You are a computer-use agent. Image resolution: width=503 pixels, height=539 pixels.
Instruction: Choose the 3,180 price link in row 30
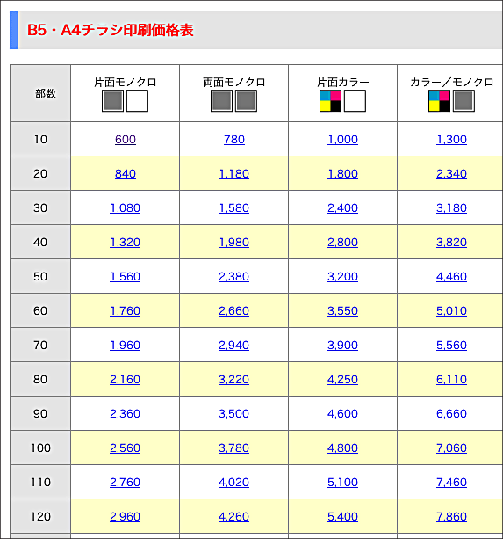[451, 208]
